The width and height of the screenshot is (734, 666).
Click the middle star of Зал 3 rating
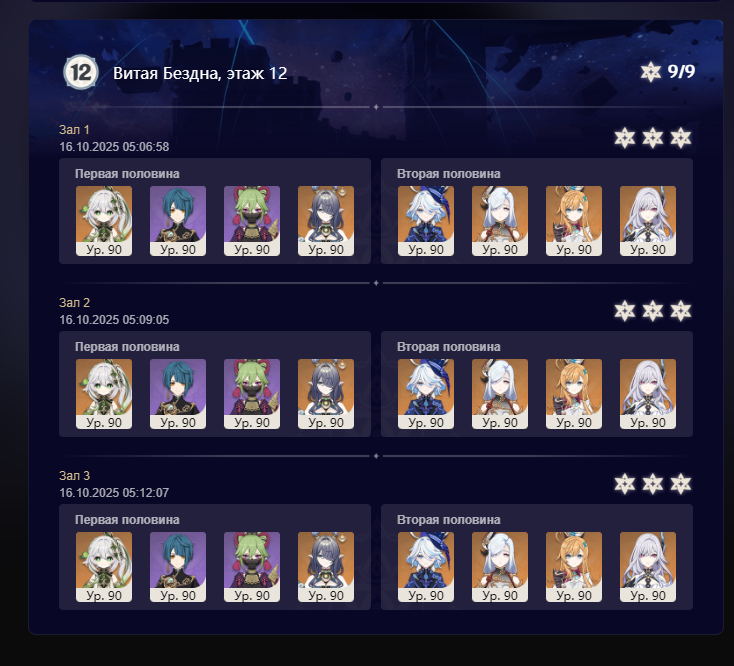tap(653, 483)
